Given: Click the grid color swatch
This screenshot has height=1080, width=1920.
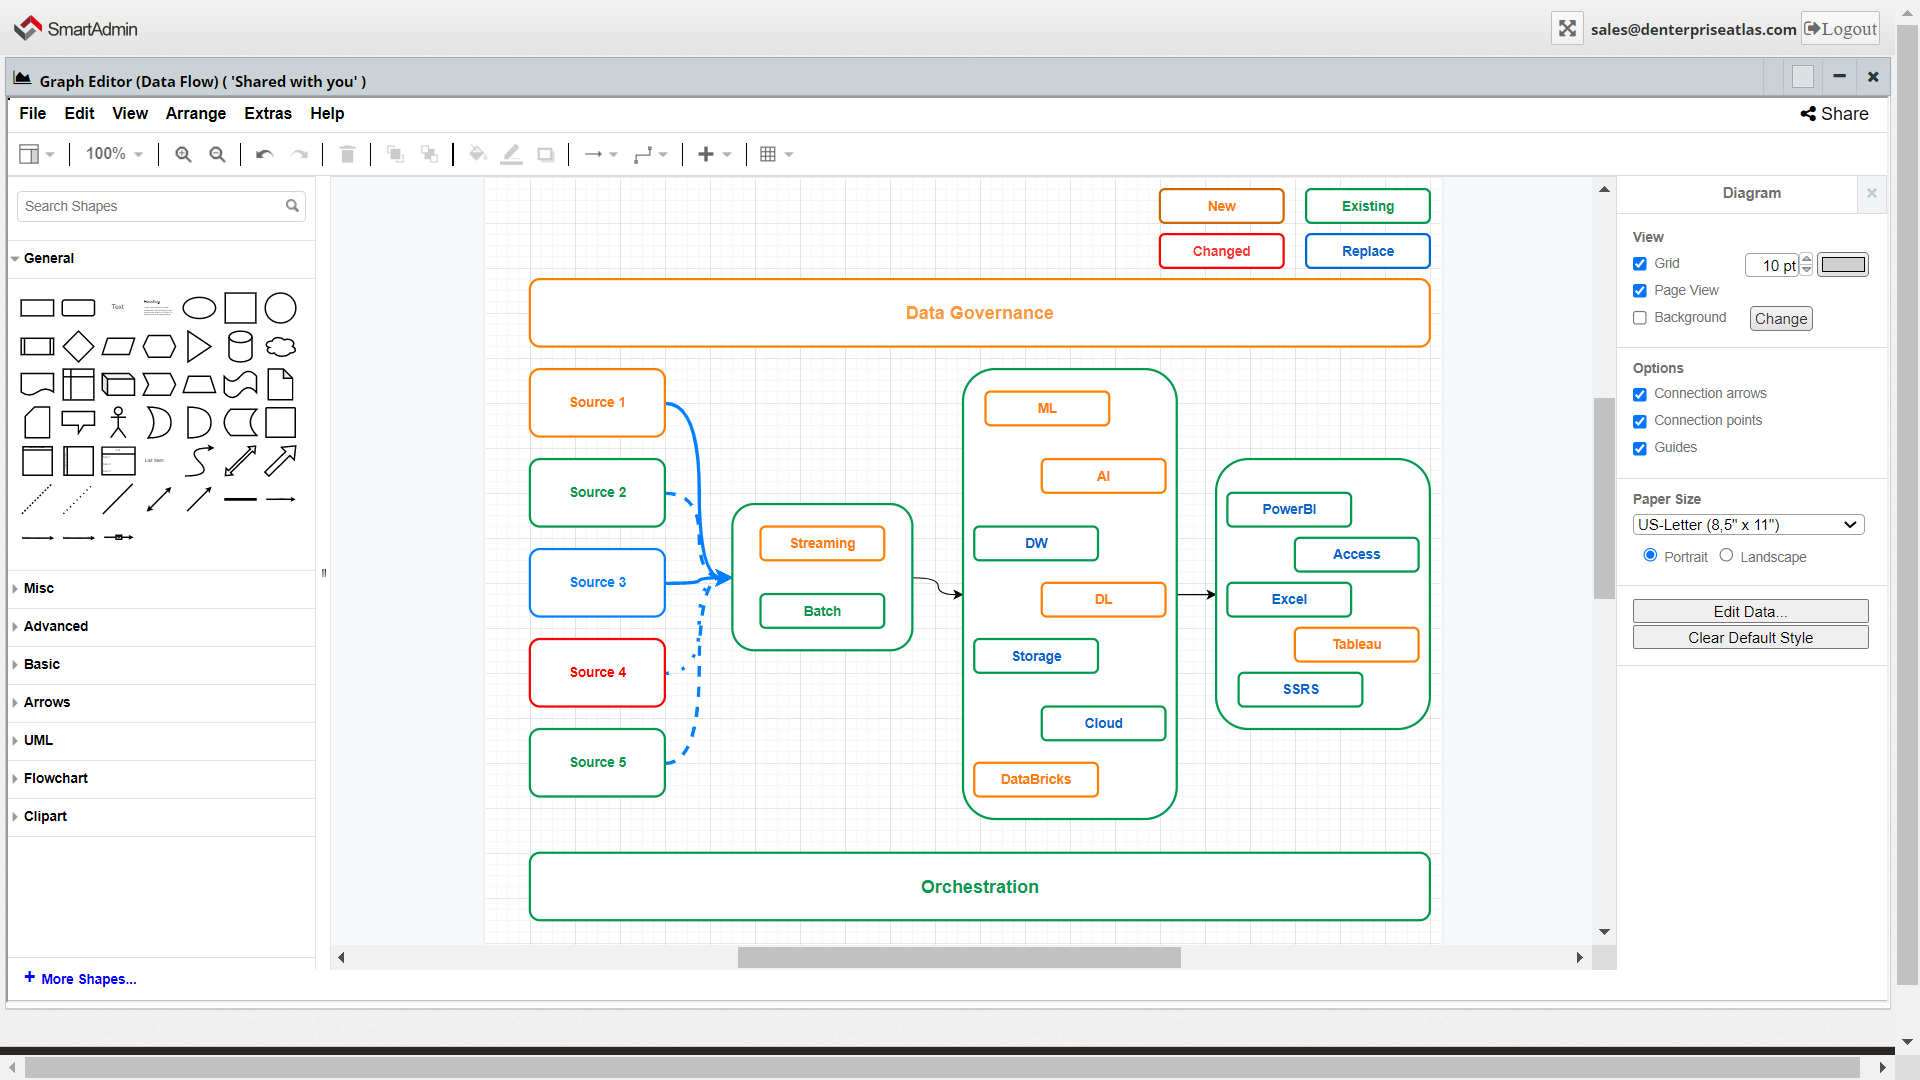Looking at the screenshot, I should [1842, 265].
